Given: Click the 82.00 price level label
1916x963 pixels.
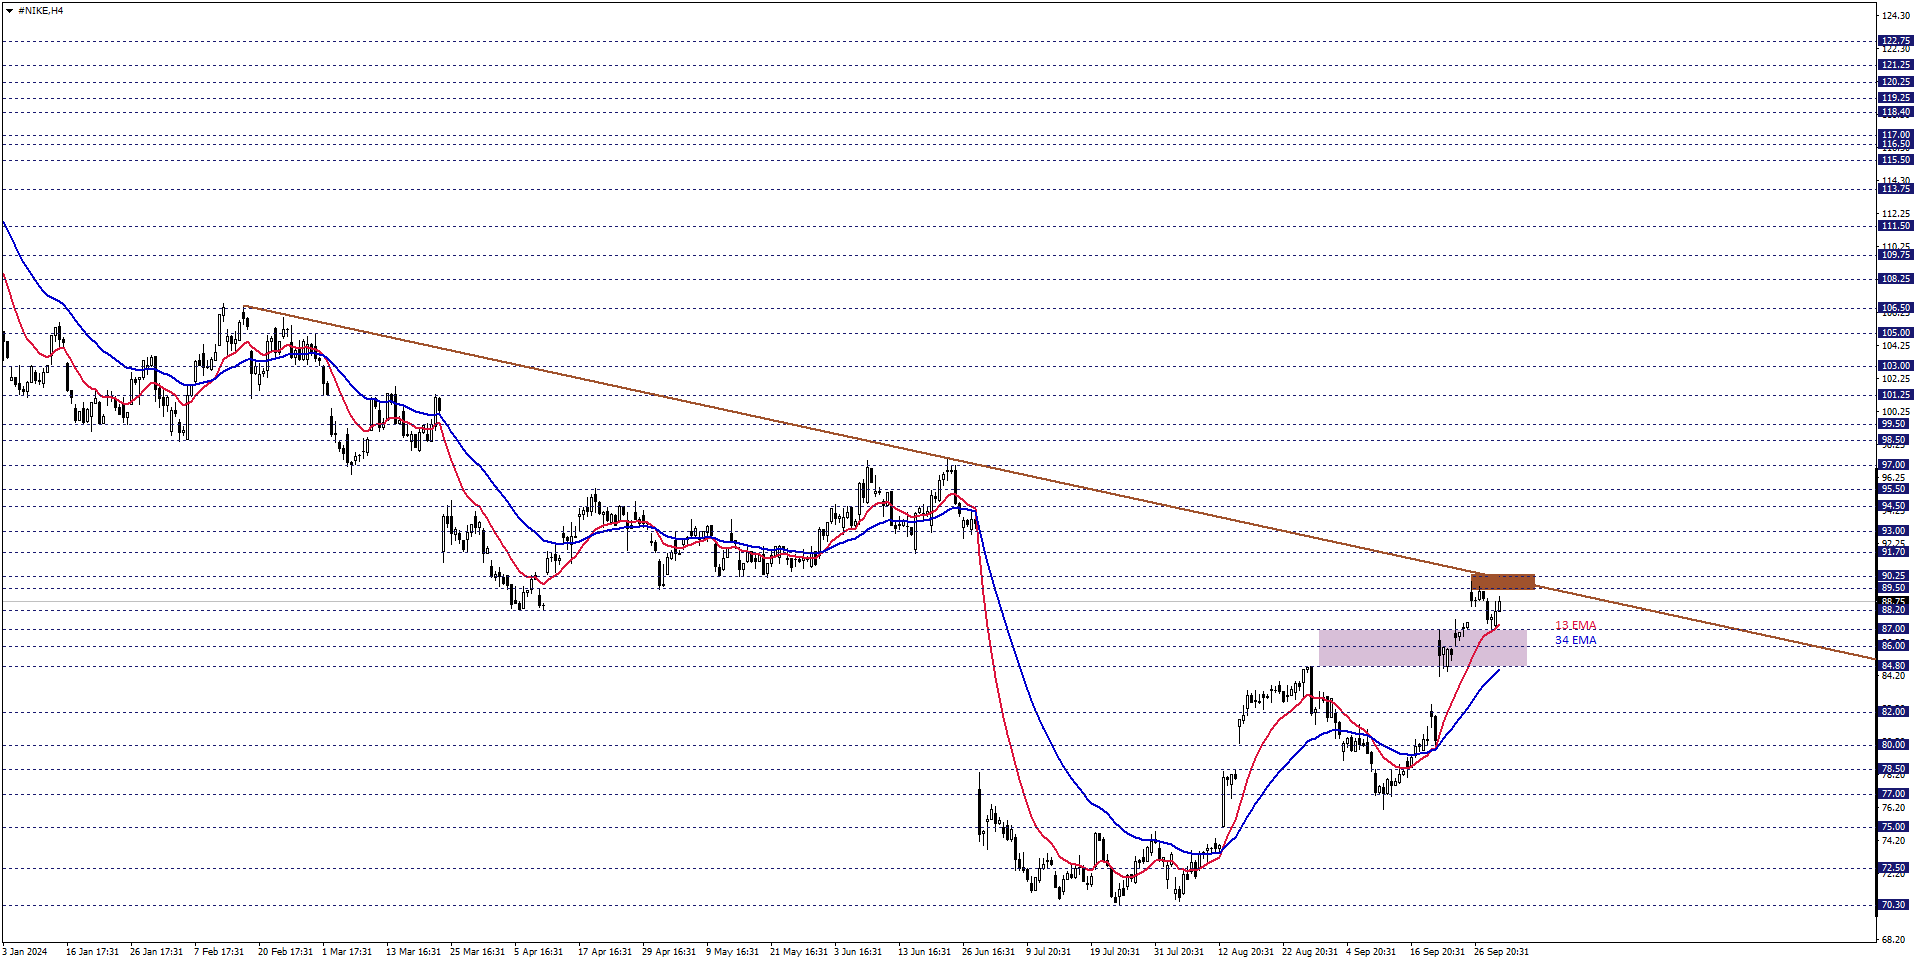Looking at the screenshot, I should 1895,712.
